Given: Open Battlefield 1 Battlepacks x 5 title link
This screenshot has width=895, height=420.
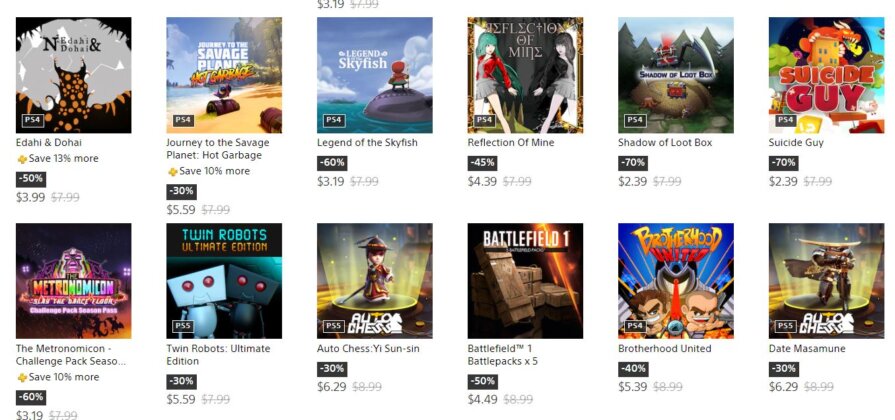Looking at the screenshot, I should pyautogui.click(x=502, y=355).
